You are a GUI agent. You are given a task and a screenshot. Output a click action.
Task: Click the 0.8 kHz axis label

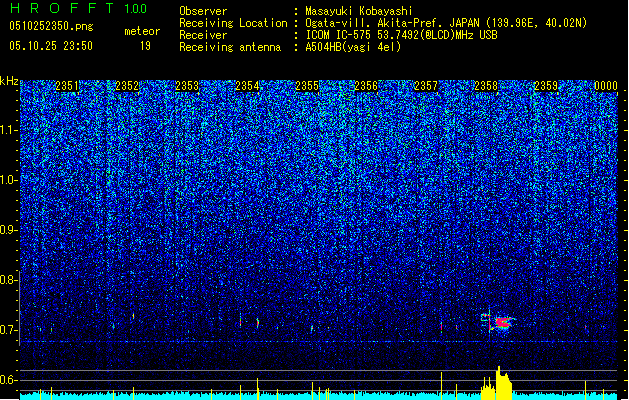click(x=9, y=280)
